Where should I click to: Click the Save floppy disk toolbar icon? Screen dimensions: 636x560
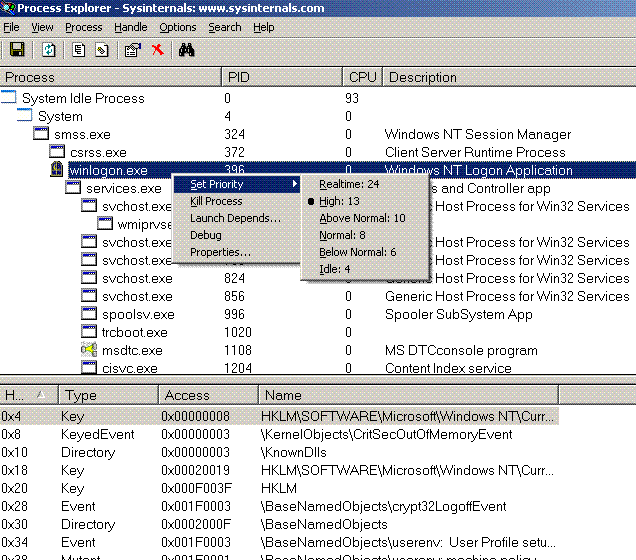click(17, 50)
